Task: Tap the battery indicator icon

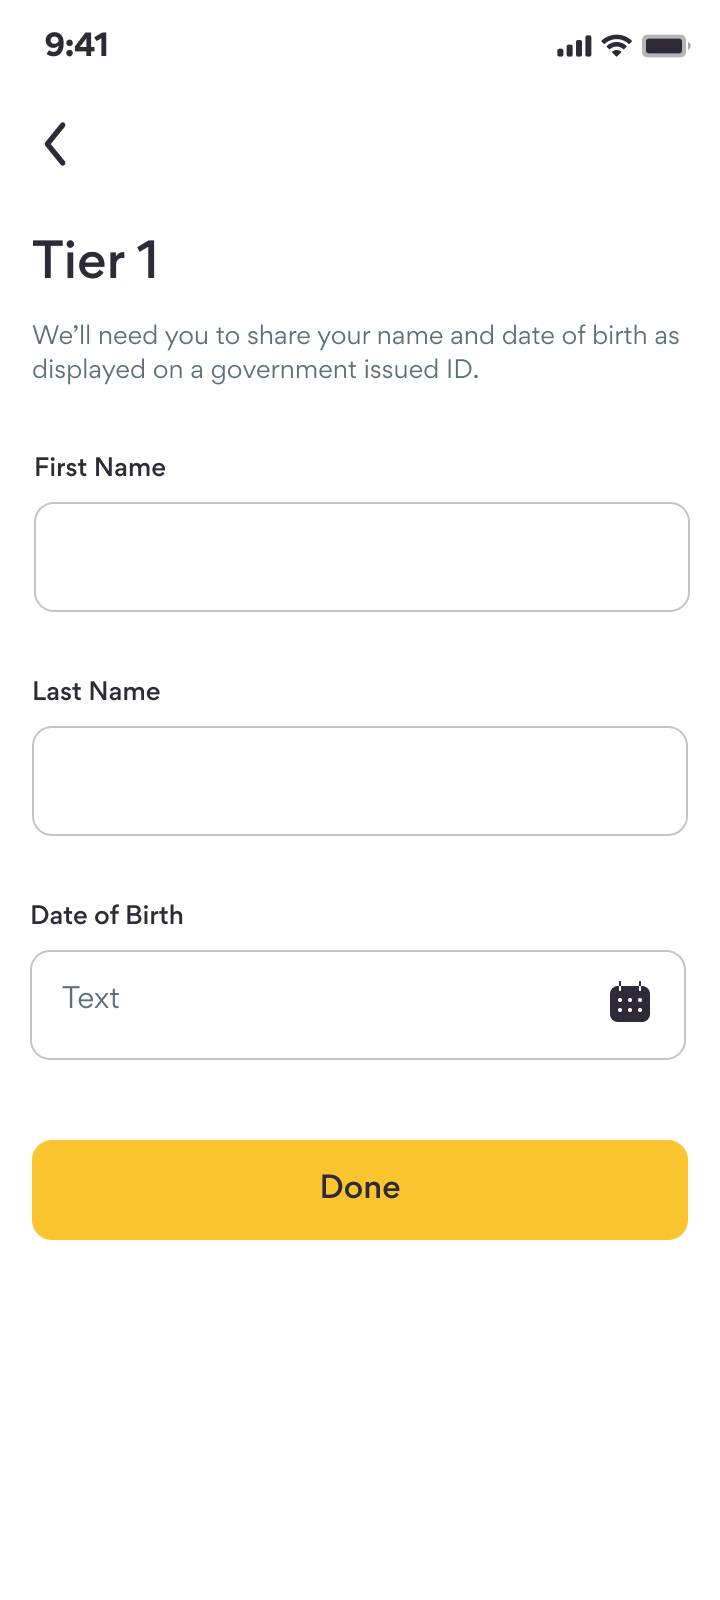Action: 665,46
